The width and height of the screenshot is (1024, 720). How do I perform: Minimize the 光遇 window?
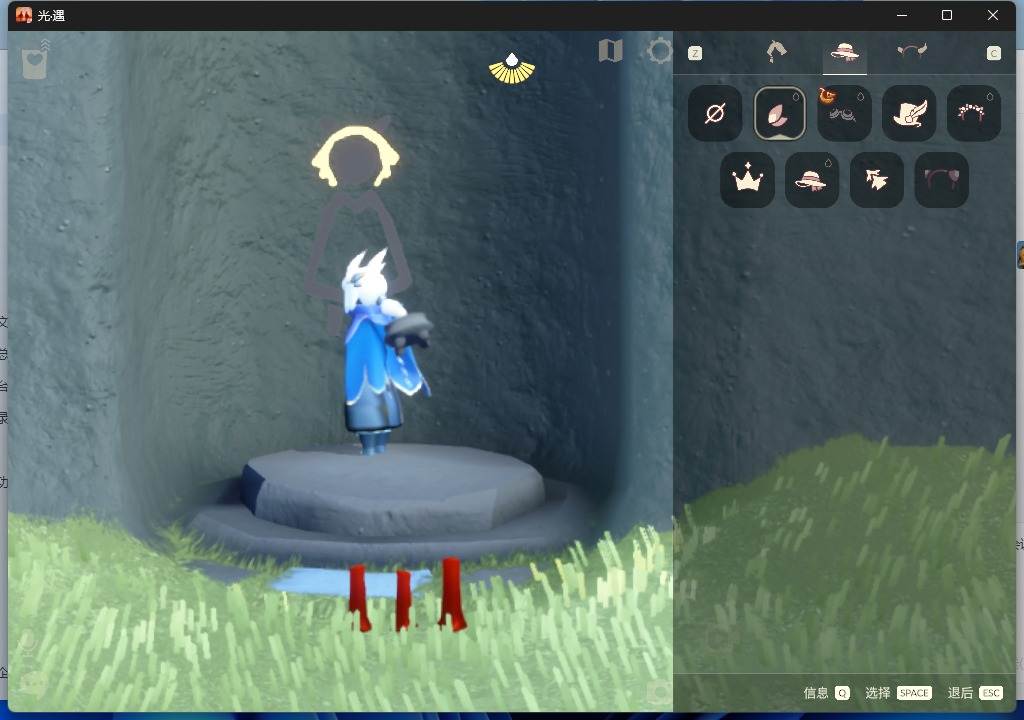point(902,15)
